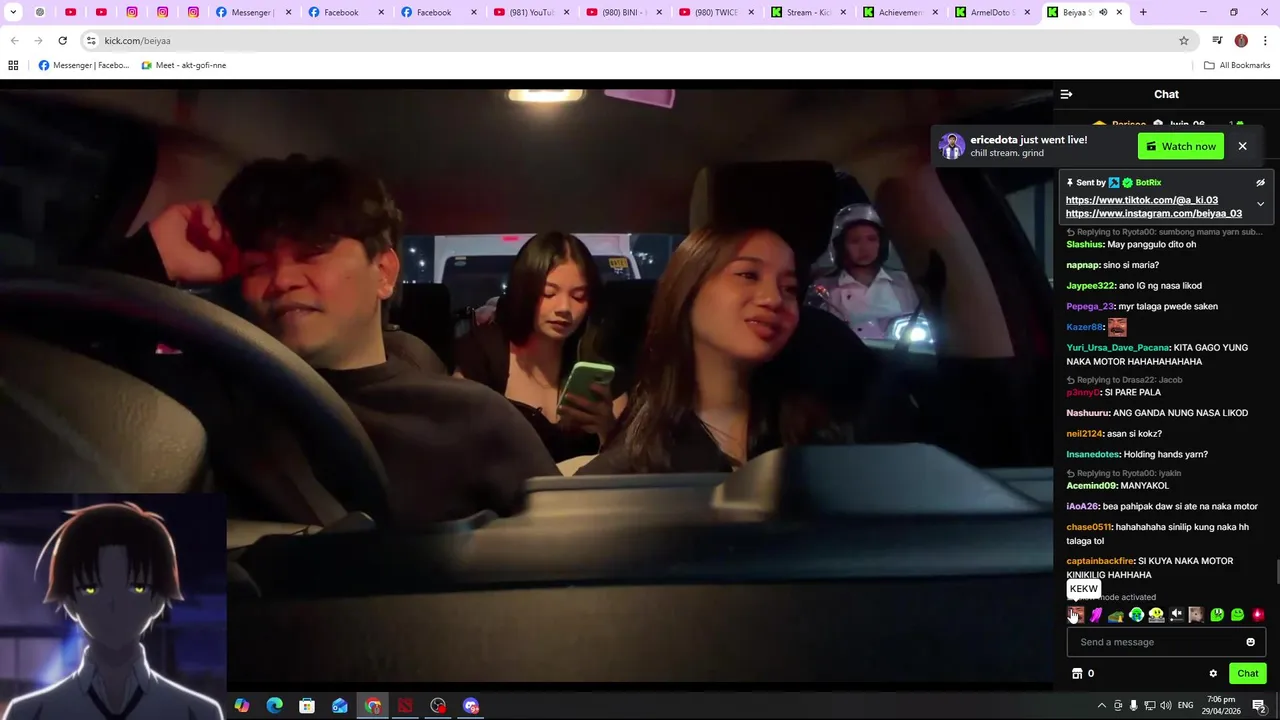
Task: Open a new browser tab
Action: [x=1143, y=12]
